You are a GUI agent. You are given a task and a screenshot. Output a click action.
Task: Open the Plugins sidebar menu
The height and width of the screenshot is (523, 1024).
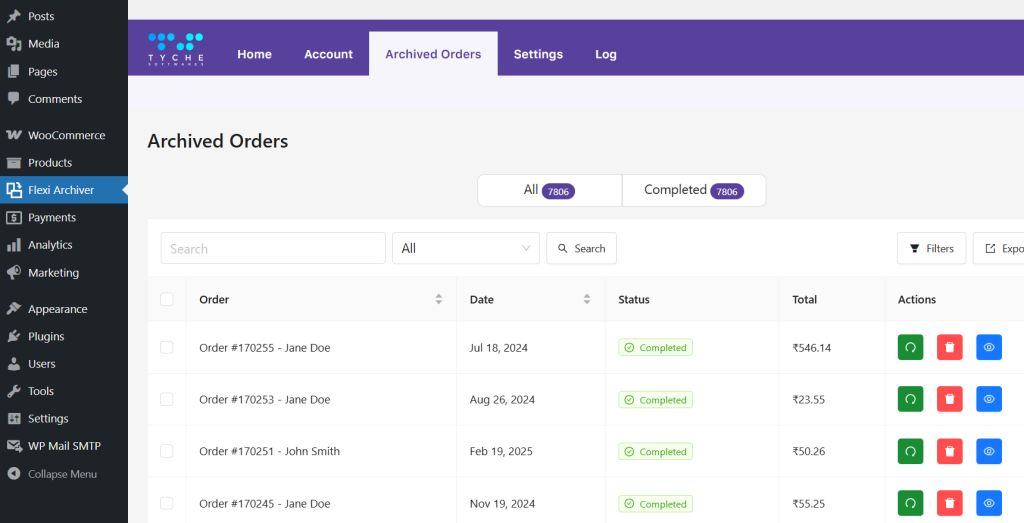pos(46,336)
